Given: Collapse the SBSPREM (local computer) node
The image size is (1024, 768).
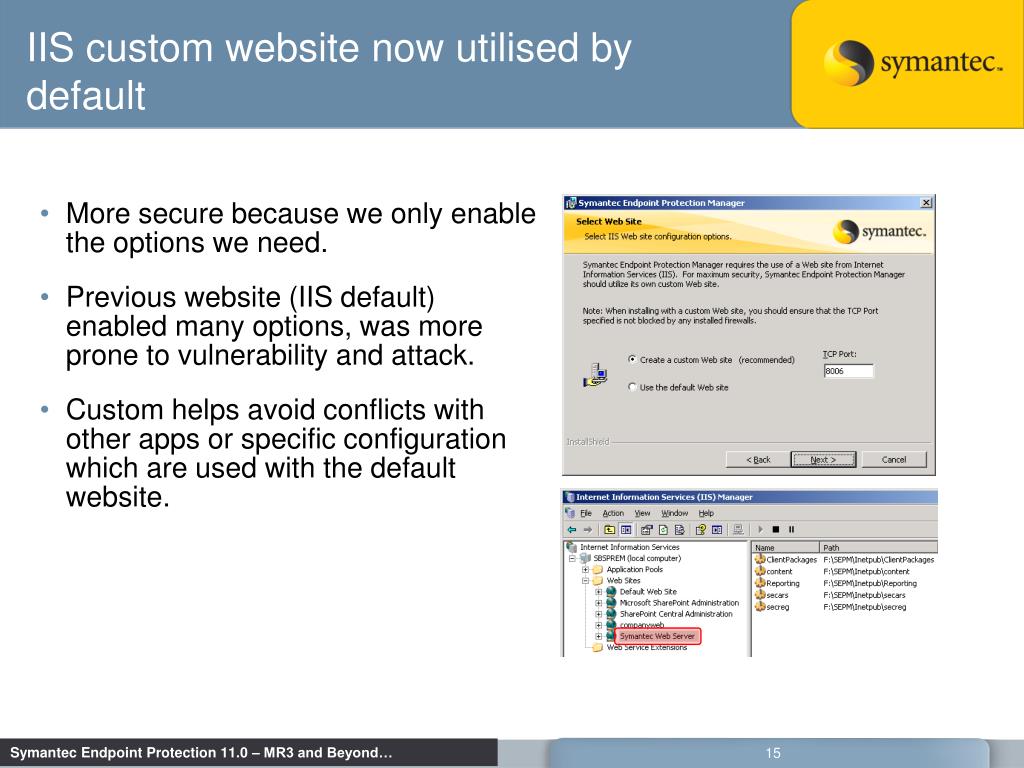Looking at the screenshot, I should click(572, 558).
